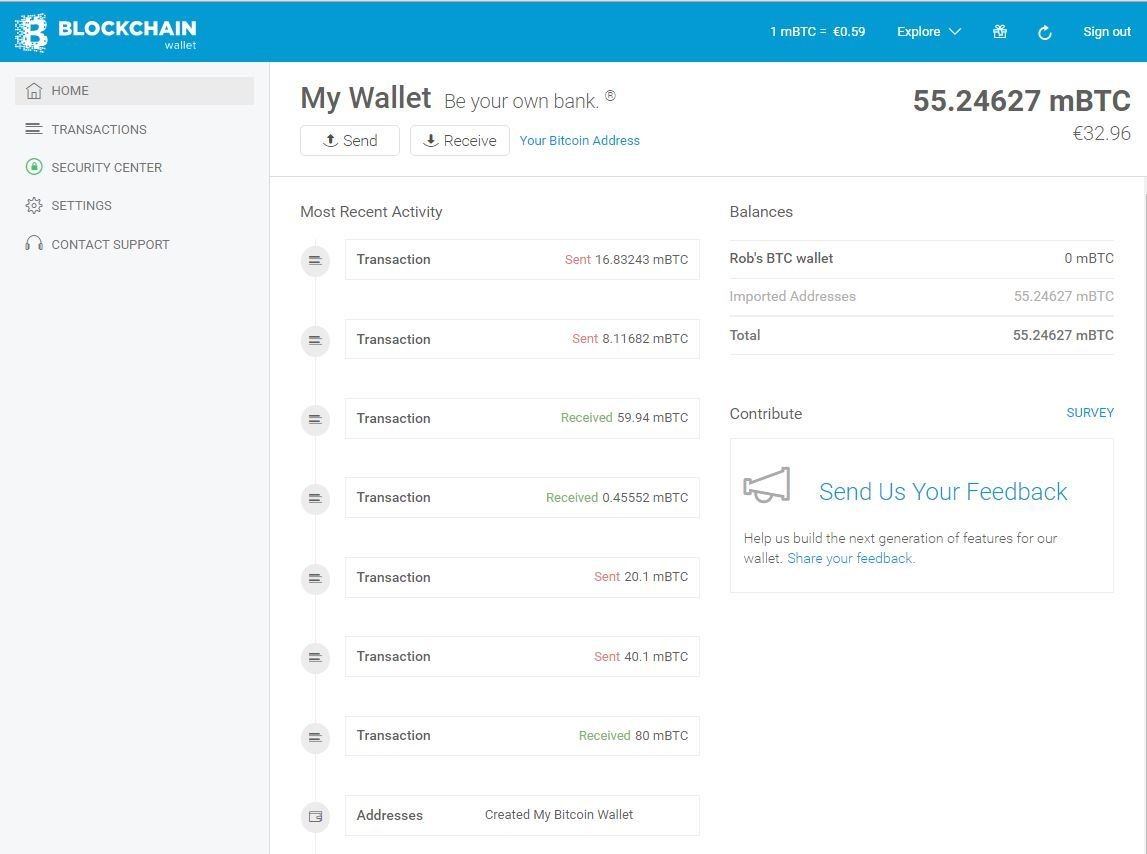Click icon beside Received 80 mBTC transaction
The image size is (1147, 854).
[x=315, y=737]
